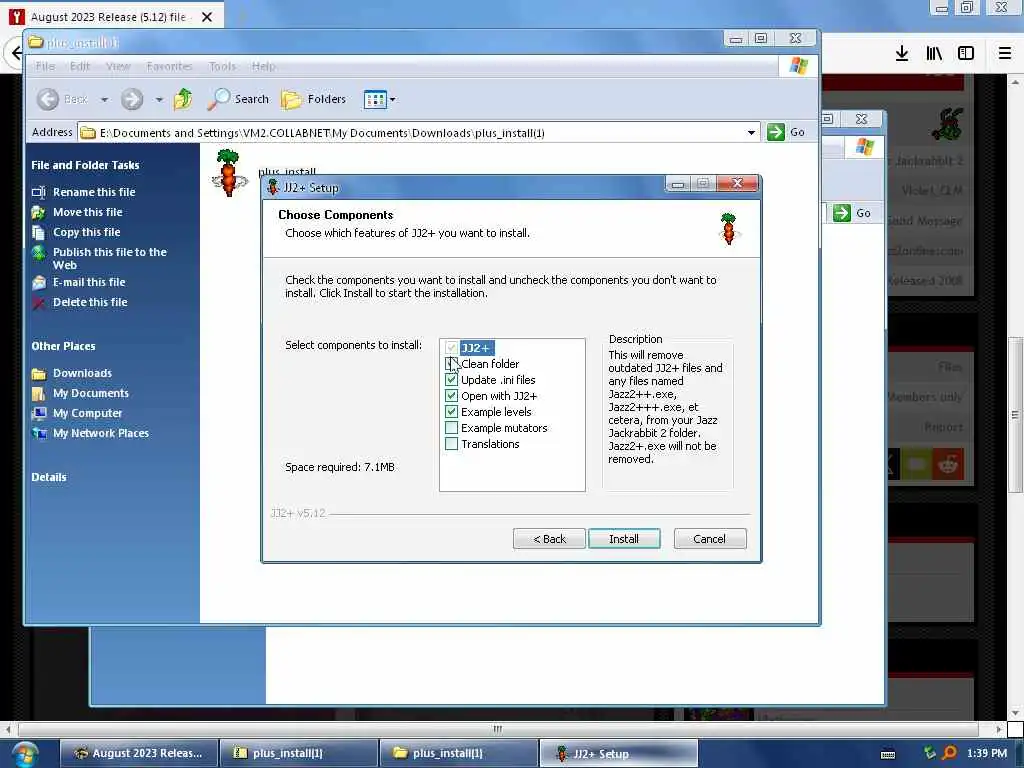Click the browser vertical scrollbar

1015,415
